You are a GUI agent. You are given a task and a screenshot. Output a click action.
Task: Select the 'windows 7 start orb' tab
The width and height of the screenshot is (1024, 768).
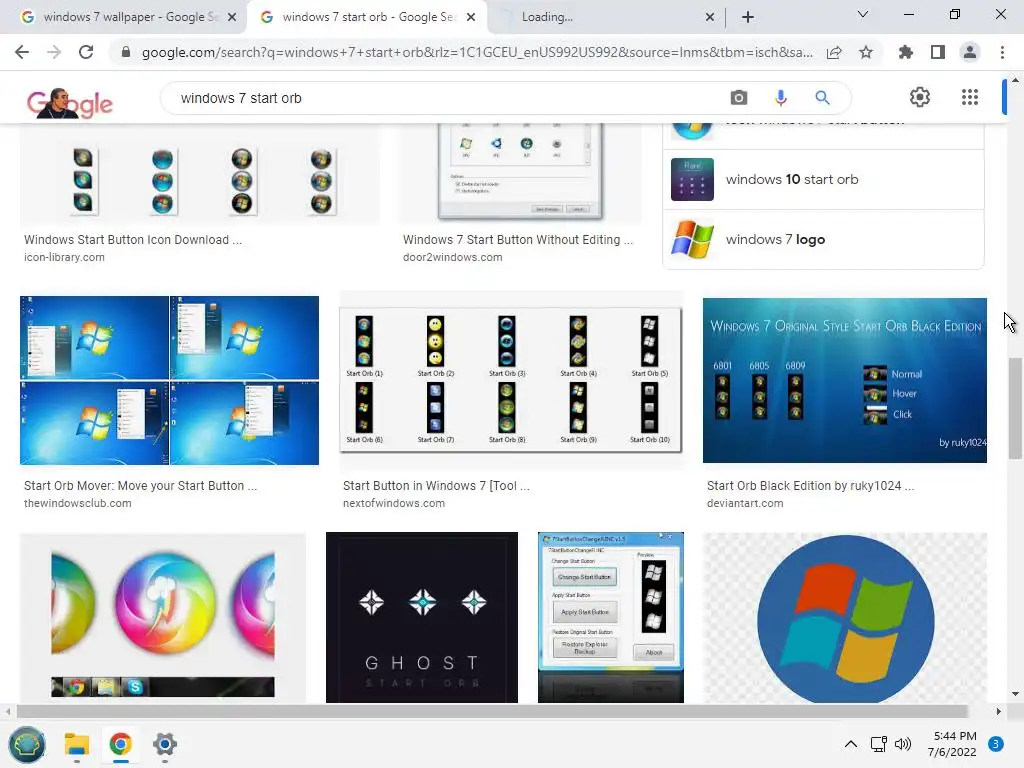(366, 18)
